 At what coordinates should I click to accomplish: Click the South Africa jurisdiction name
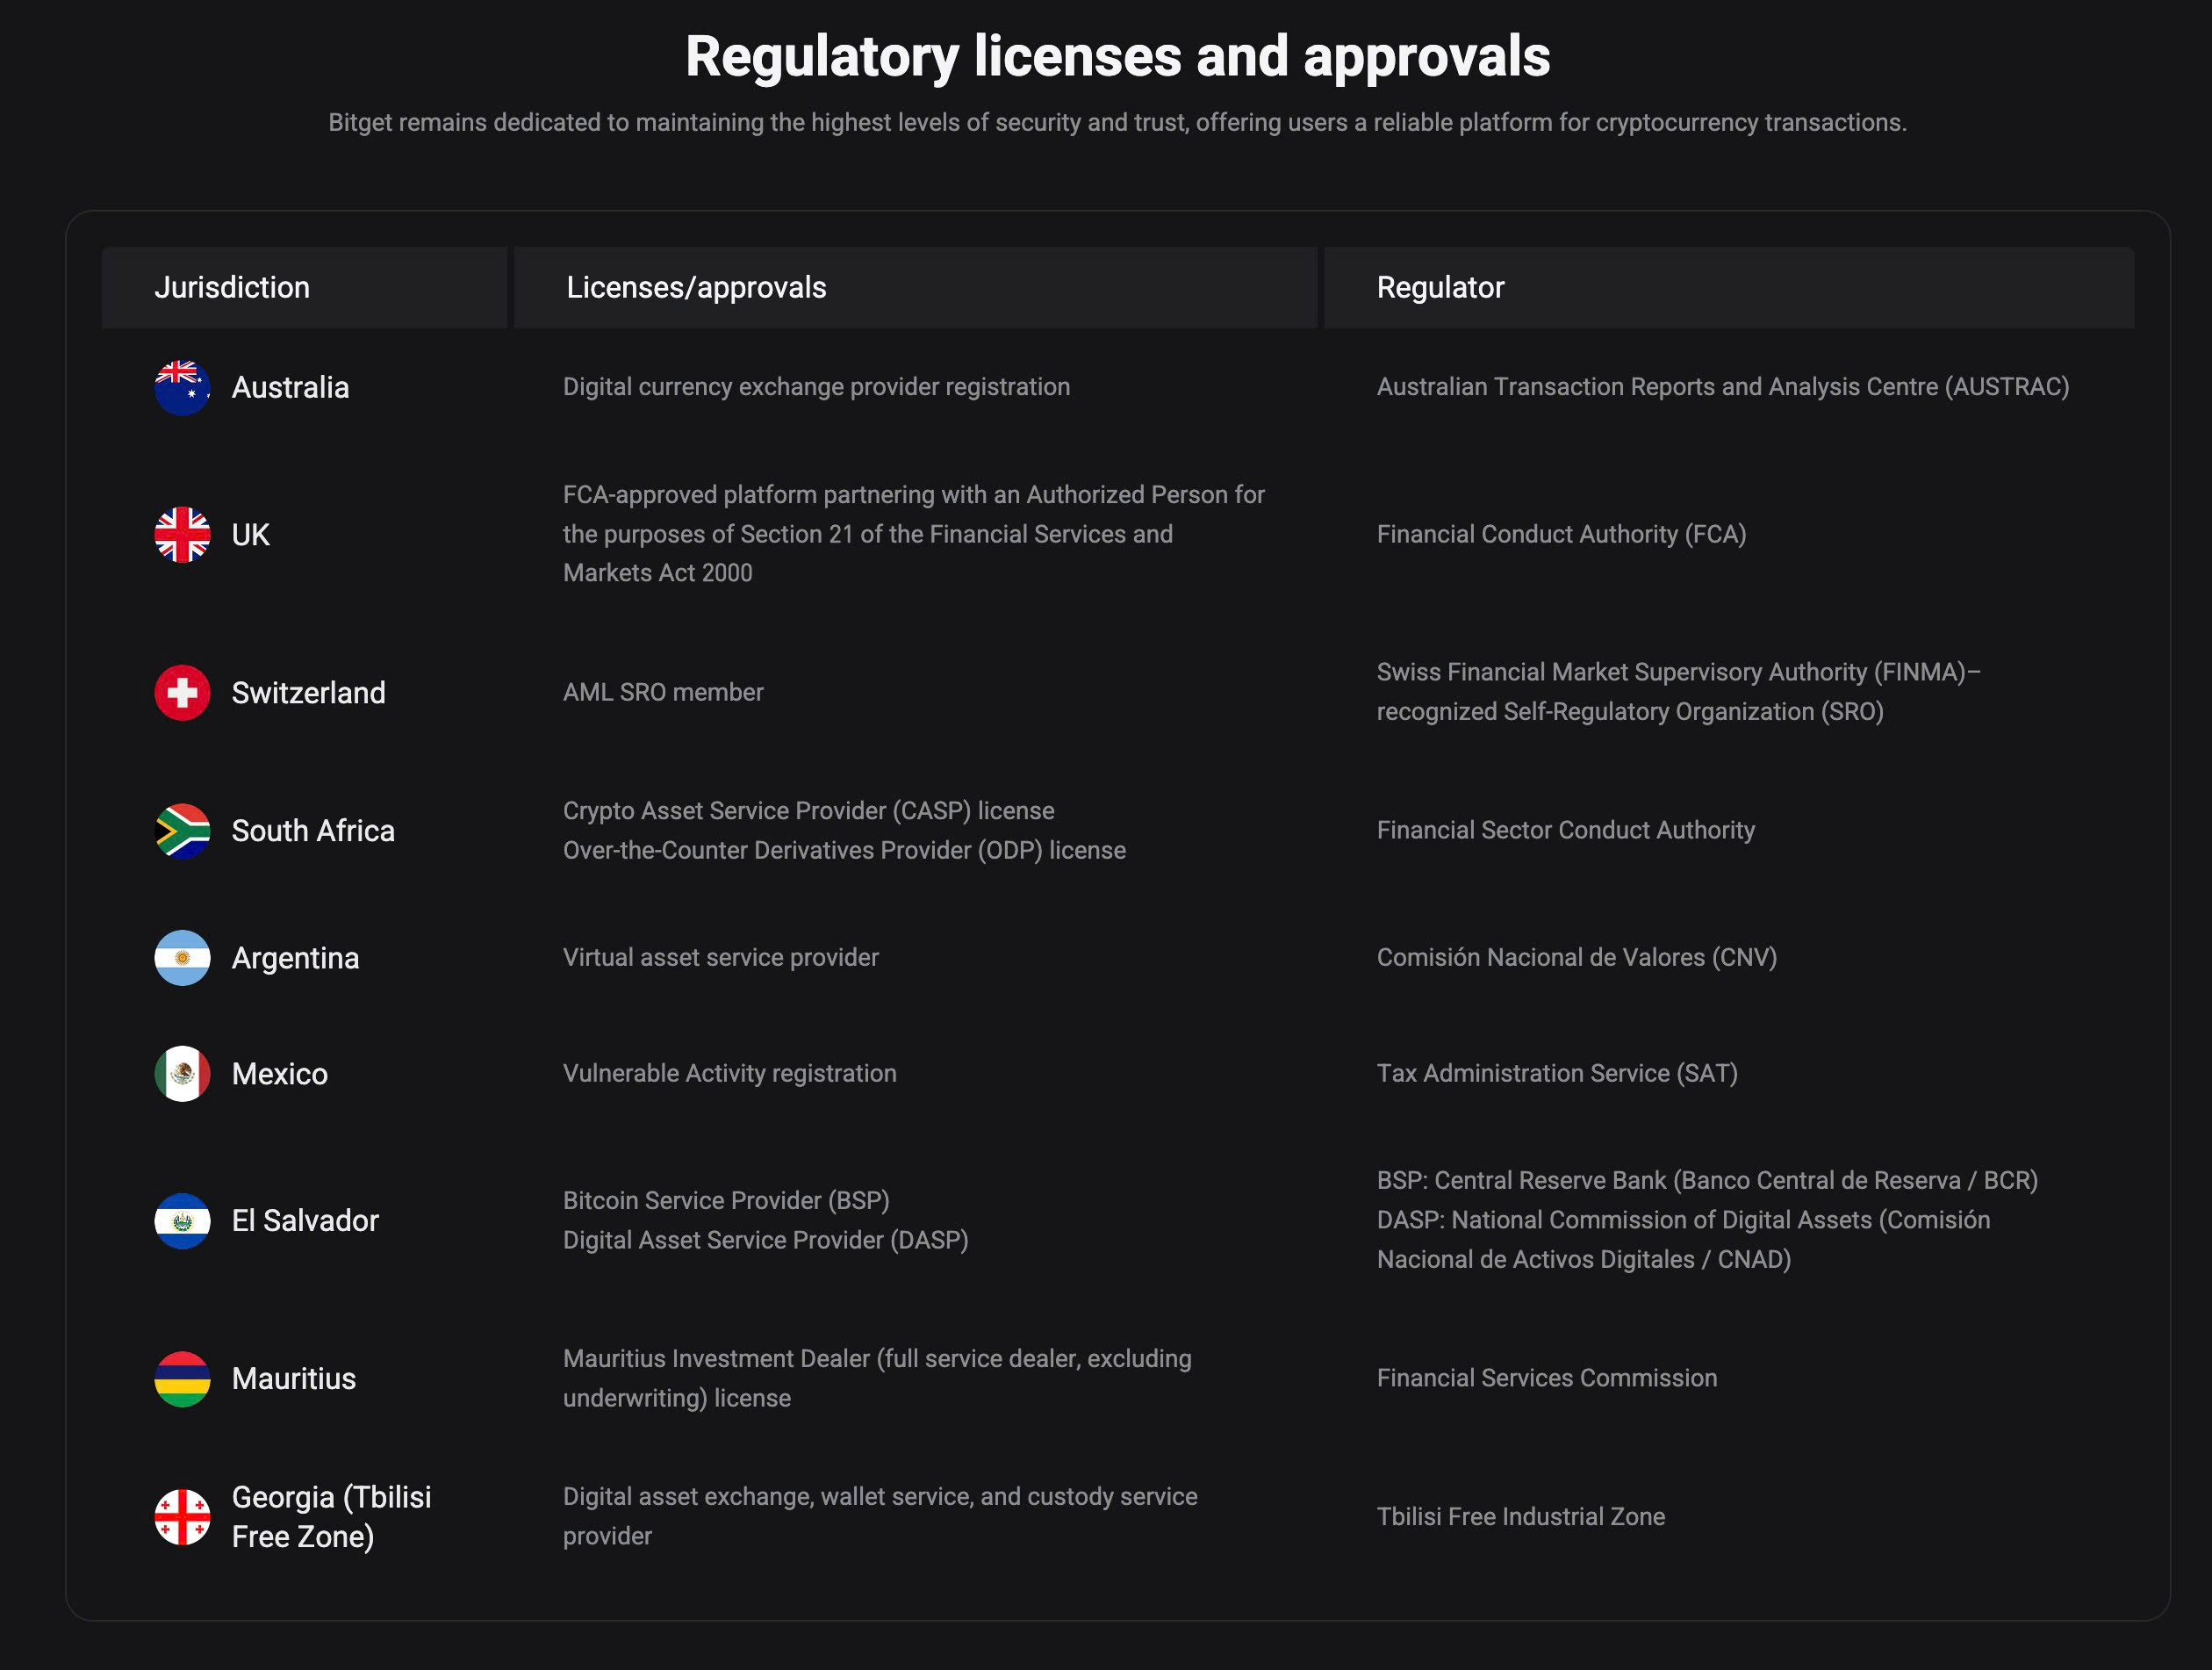point(313,831)
